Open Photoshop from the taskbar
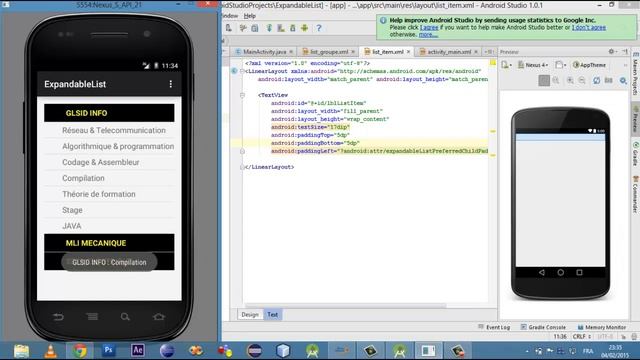The height and width of the screenshot is (360, 640). 109,350
